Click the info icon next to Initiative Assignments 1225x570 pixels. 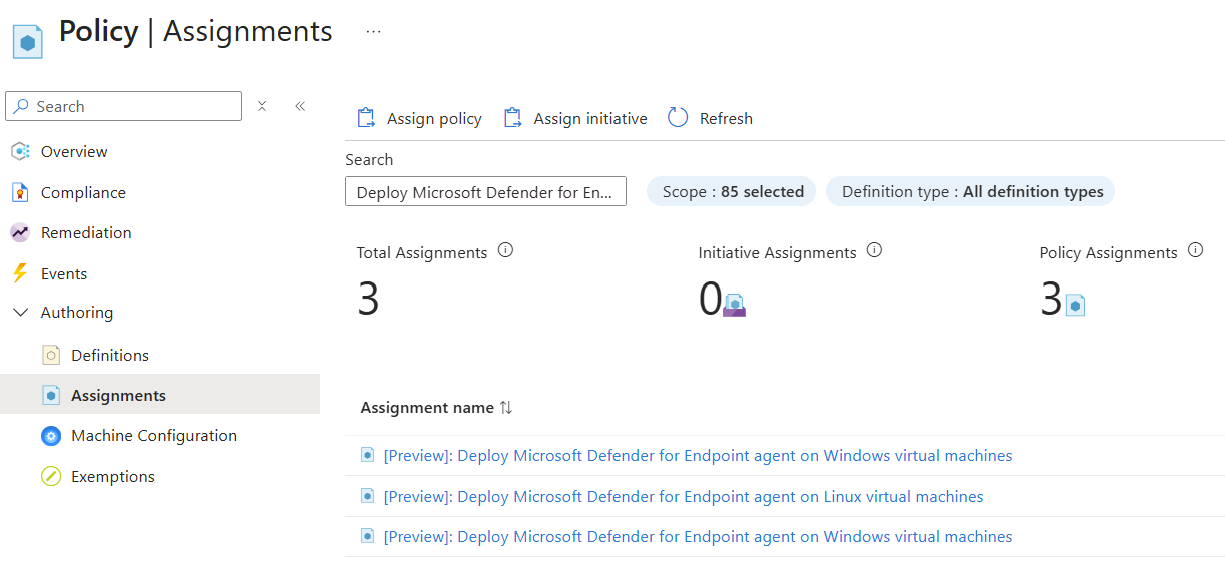pyautogui.click(x=874, y=251)
